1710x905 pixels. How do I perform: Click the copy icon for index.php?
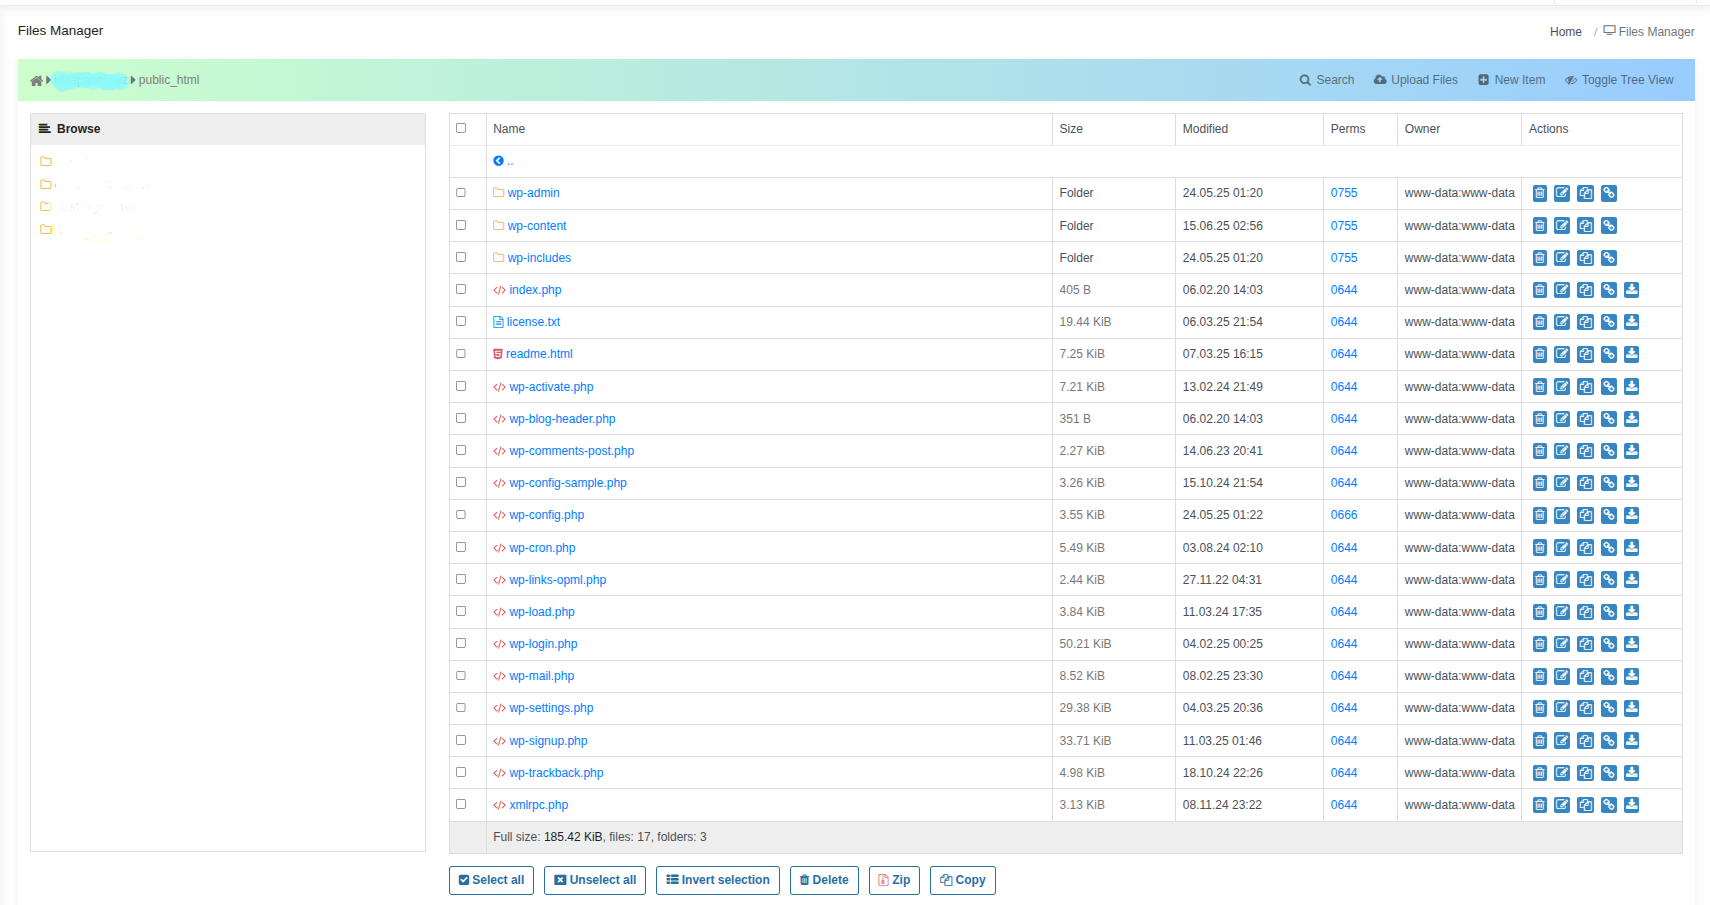pos(1585,291)
